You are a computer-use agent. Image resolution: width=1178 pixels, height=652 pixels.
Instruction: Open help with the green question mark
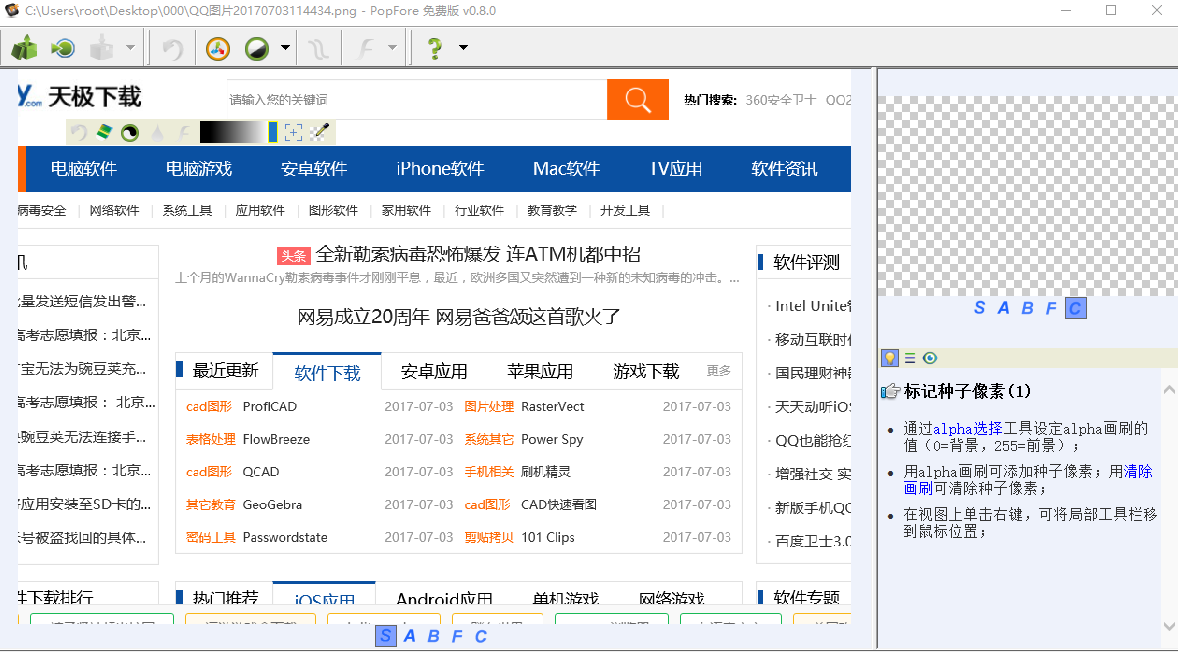click(434, 49)
